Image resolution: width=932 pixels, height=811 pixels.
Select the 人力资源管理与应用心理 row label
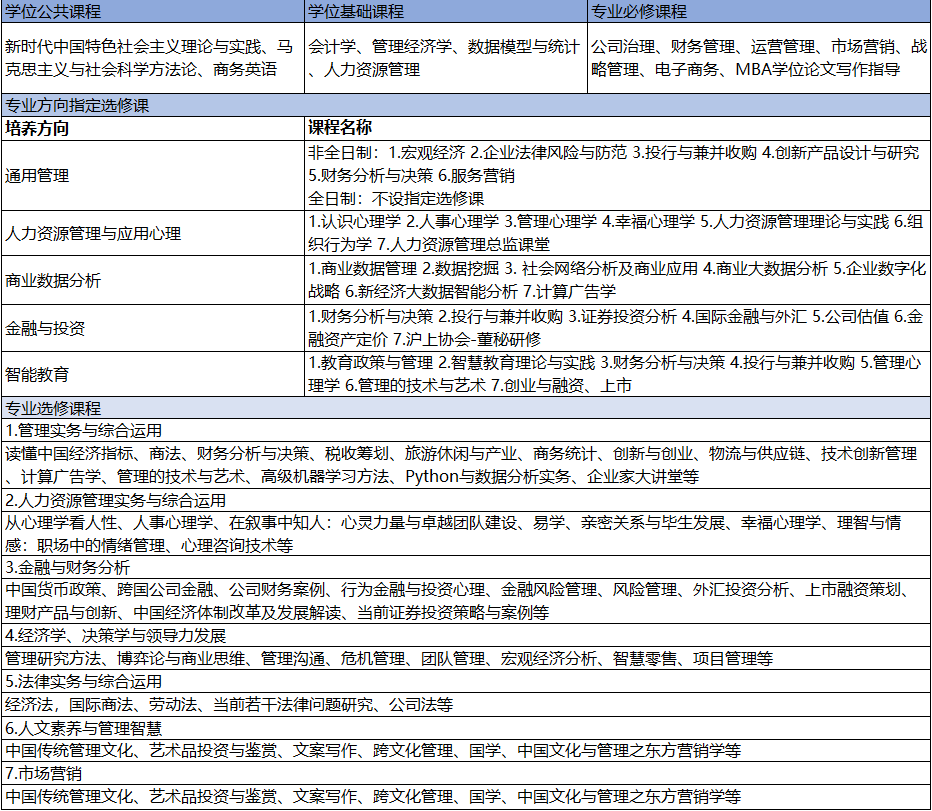[153, 233]
